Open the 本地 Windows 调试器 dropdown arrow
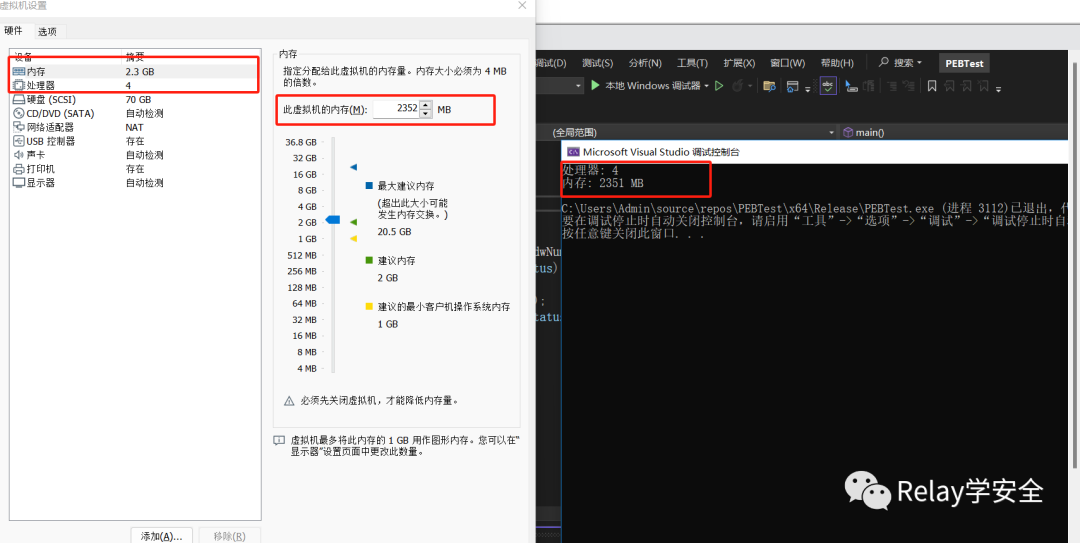This screenshot has height=543, width=1080. 707,86
